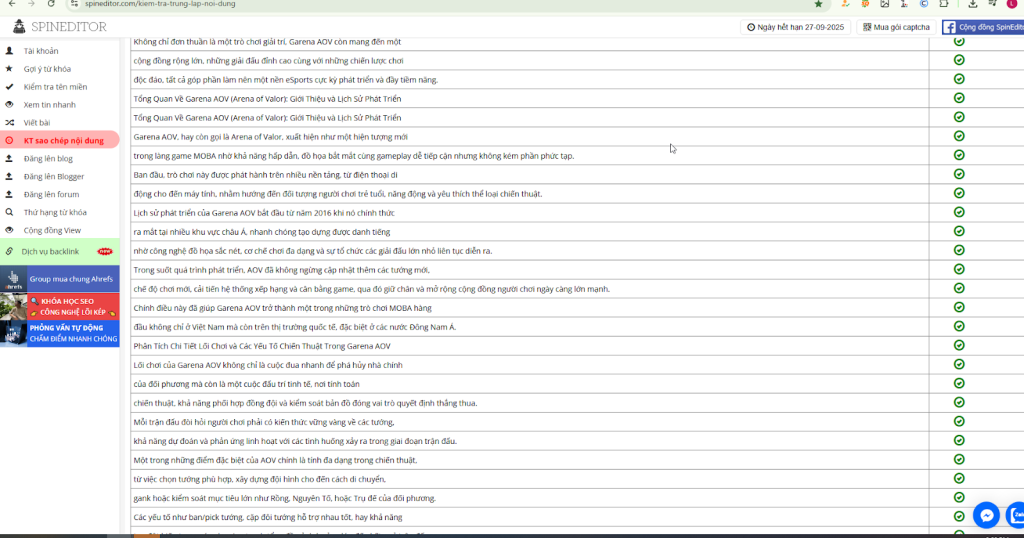The width and height of the screenshot is (1024, 538).
Task: Open Dịch vụ backlink link
Action: click(x=50, y=251)
